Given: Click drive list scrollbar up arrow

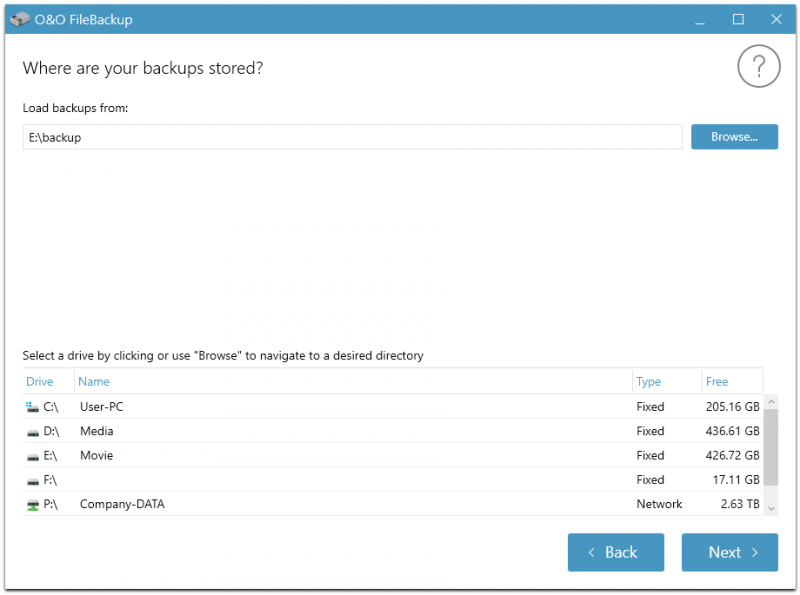Looking at the screenshot, I should [771, 402].
